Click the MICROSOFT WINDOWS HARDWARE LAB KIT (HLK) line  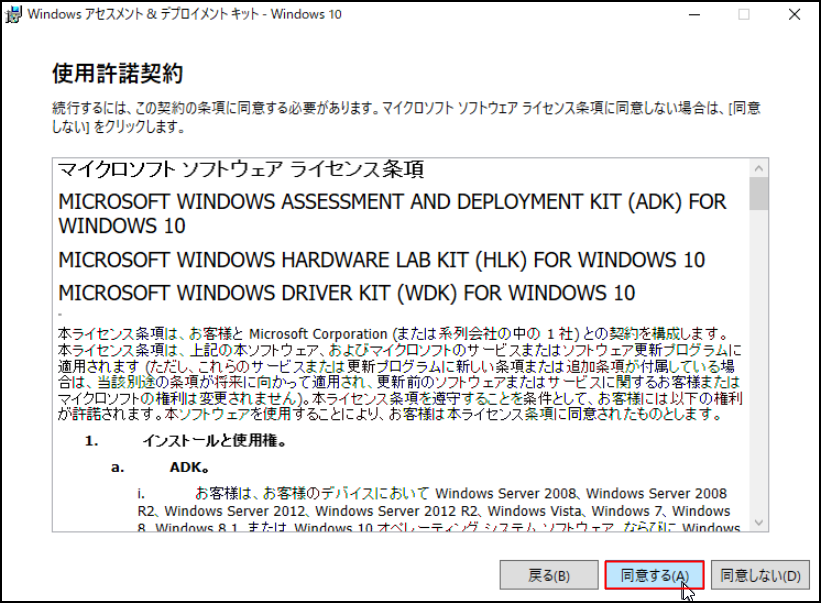click(382, 260)
